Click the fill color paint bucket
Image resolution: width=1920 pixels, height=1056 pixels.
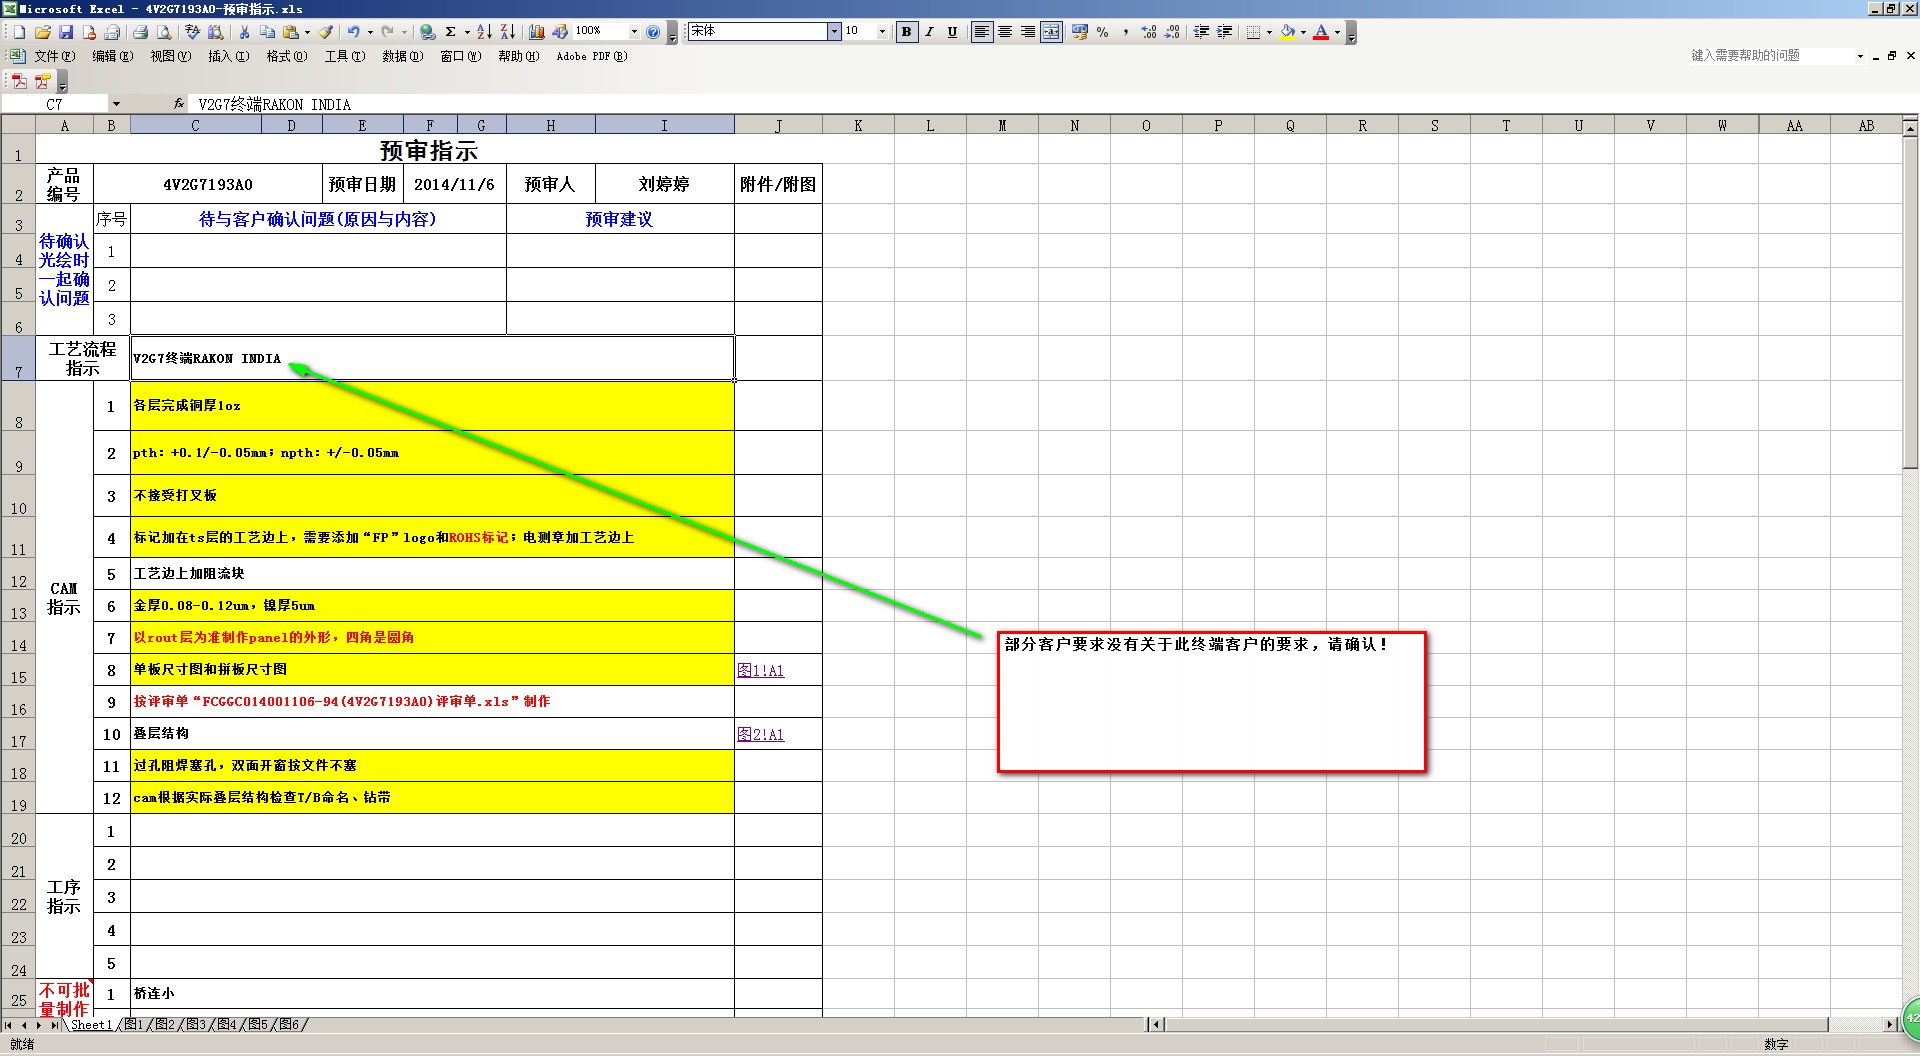(1287, 32)
